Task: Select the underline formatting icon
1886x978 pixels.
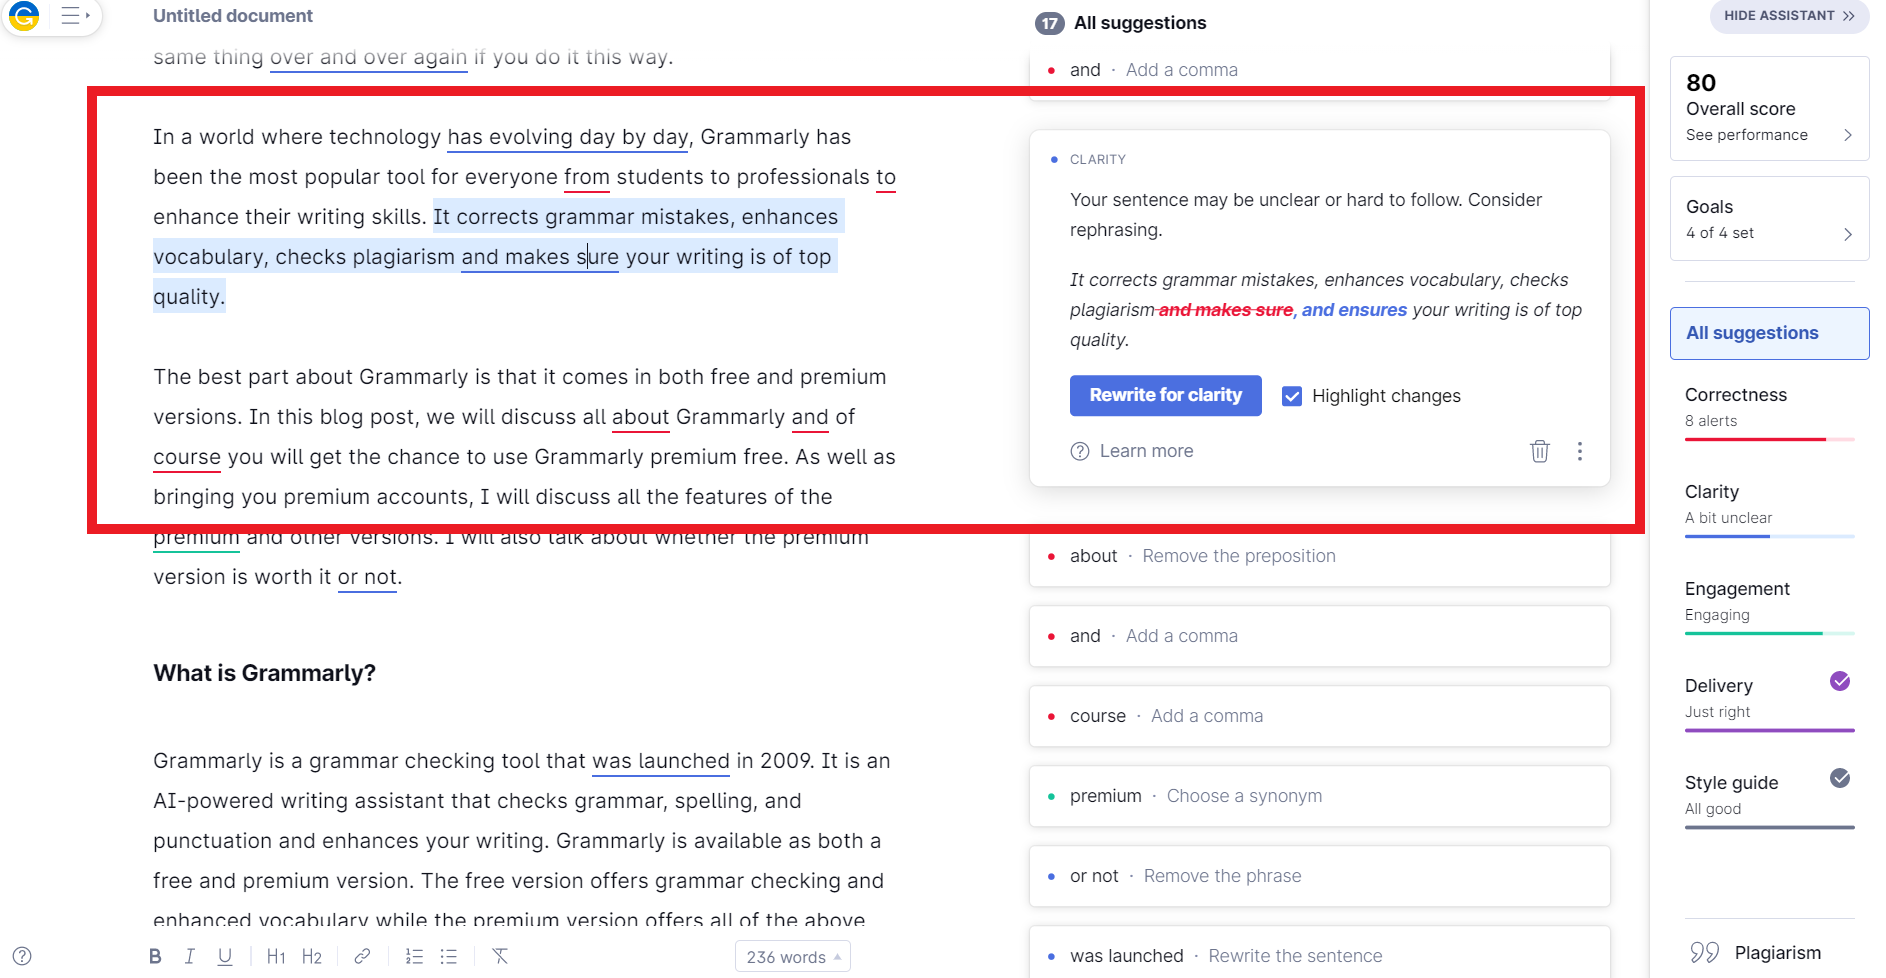Action: 225,956
